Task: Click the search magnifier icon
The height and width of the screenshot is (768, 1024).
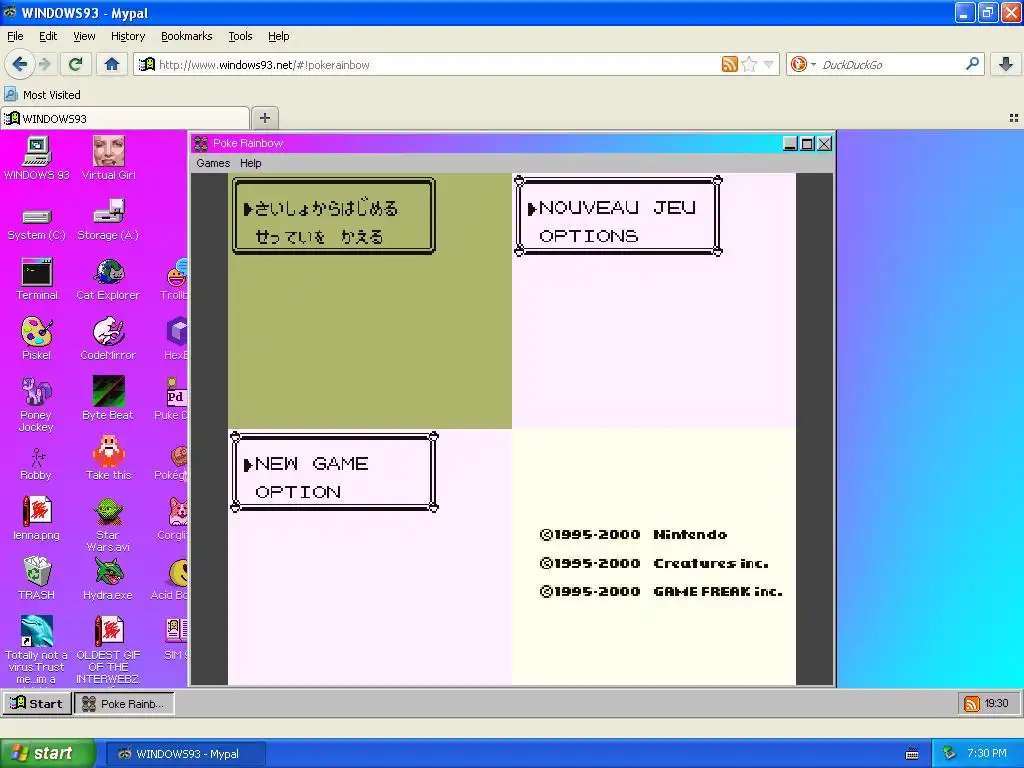Action: pyautogui.click(x=972, y=64)
